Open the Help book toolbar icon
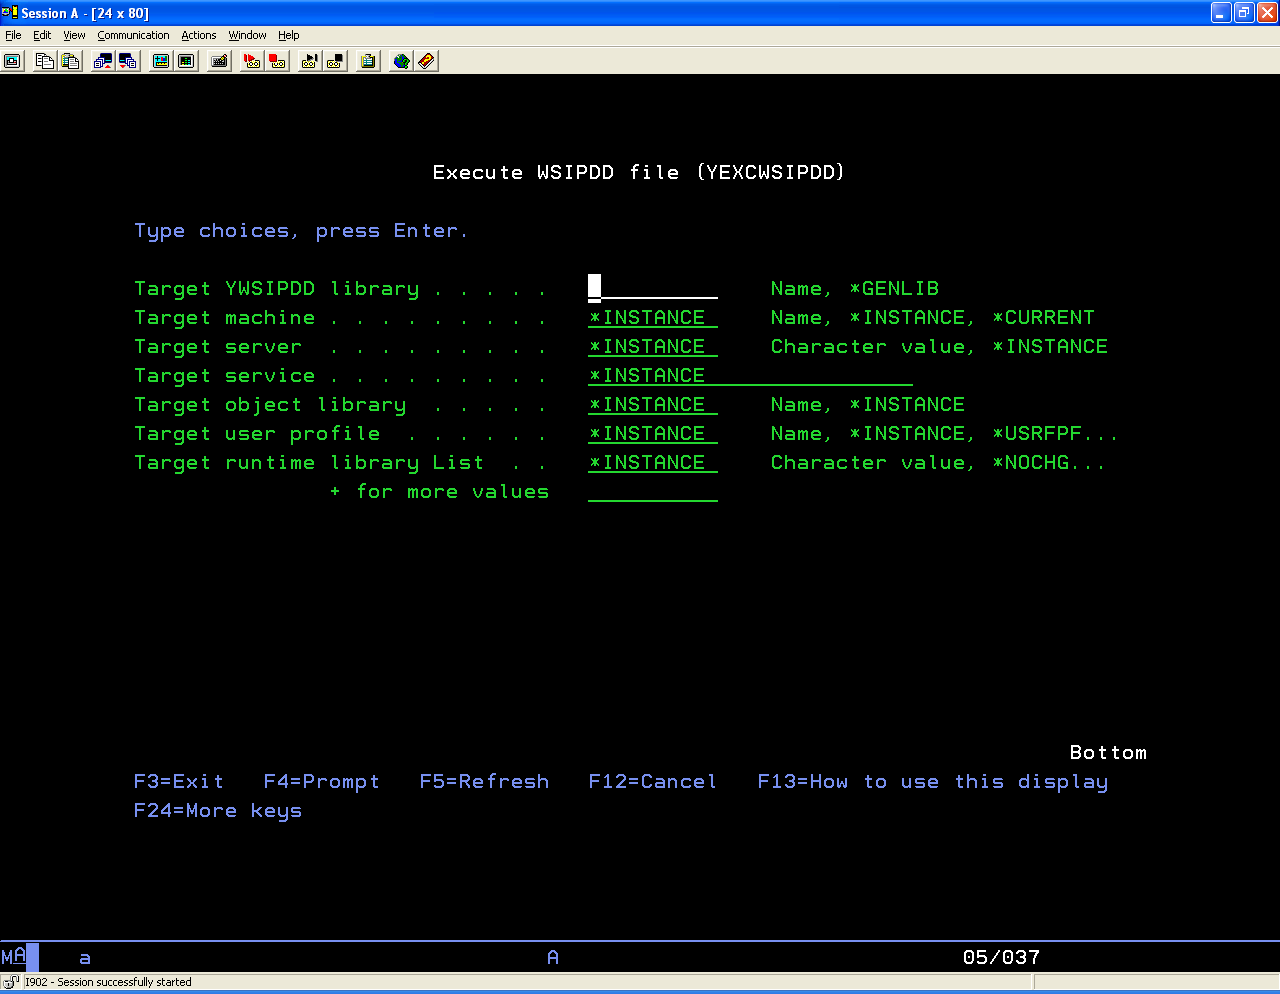 click(x=426, y=61)
